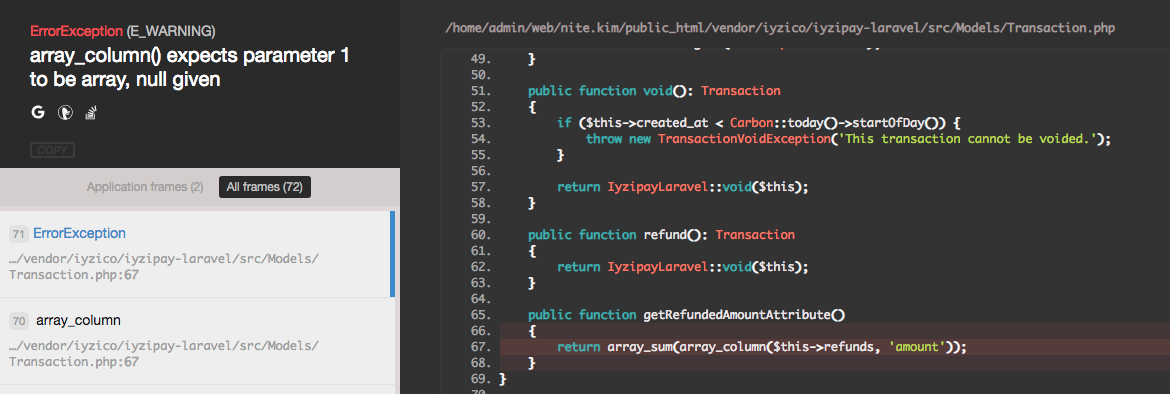Switch to Application frames (2) tab
The image size is (1170, 394).
tap(145, 187)
